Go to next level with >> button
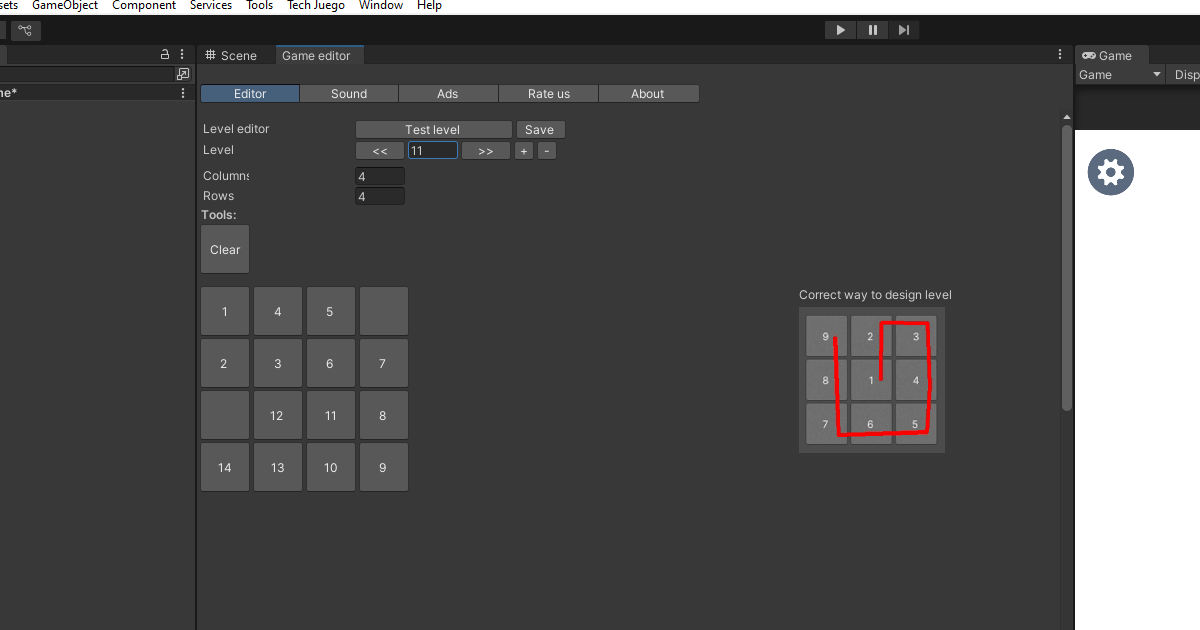The height and width of the screenshot is (630, 1200). (485, 151)
